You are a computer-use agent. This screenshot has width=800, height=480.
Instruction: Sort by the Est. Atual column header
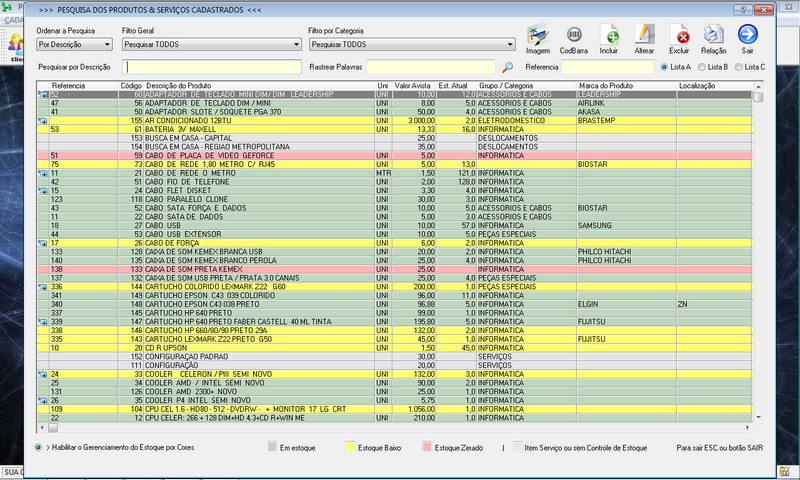[x=453, y=86]
